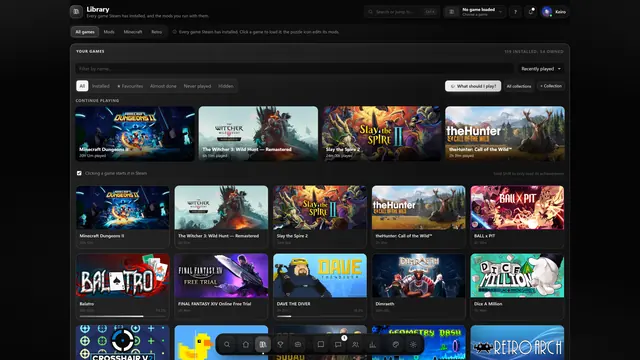
Task: Select the Hidden filter
Action: coord(226,86)
